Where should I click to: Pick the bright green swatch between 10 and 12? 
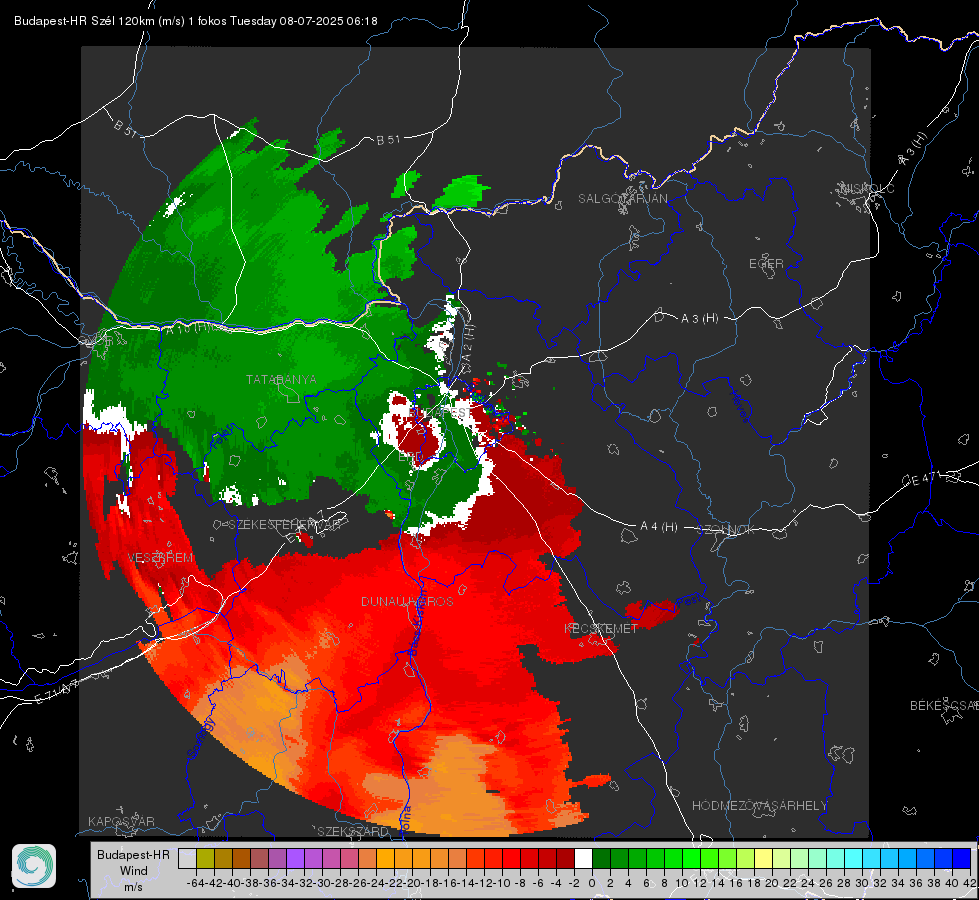click(x=691, y=858)
